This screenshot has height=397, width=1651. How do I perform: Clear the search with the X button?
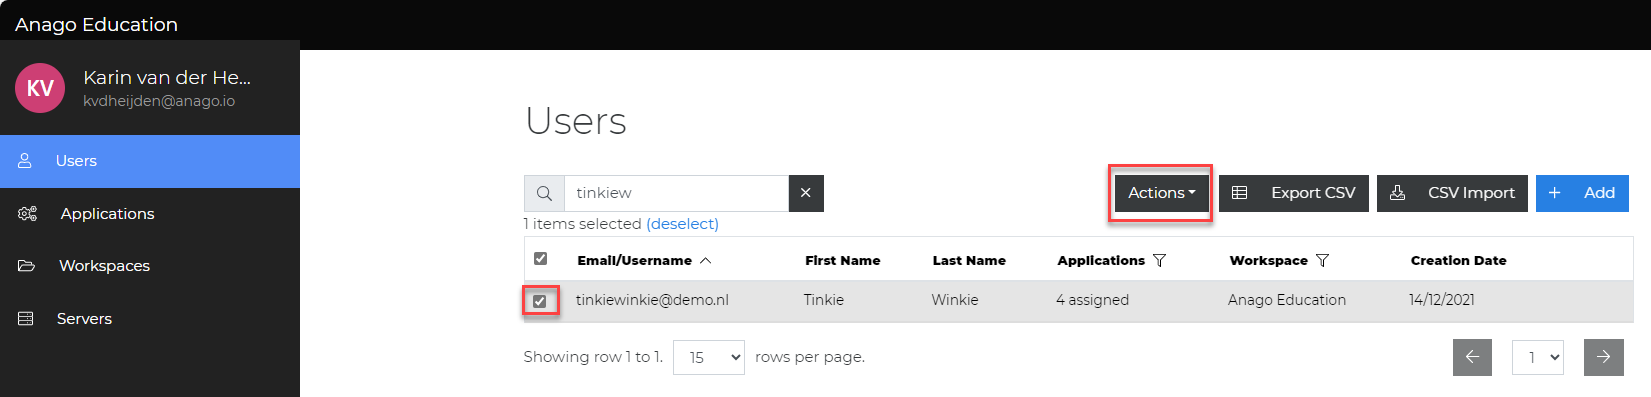806,193
